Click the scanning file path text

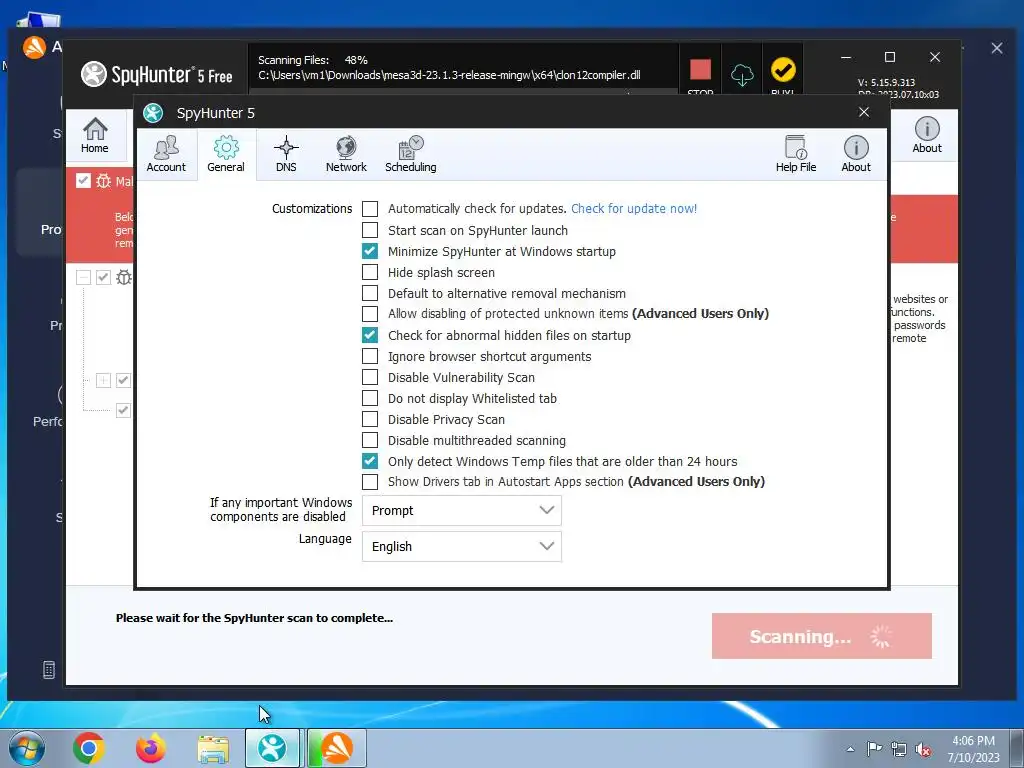point(449,75)
